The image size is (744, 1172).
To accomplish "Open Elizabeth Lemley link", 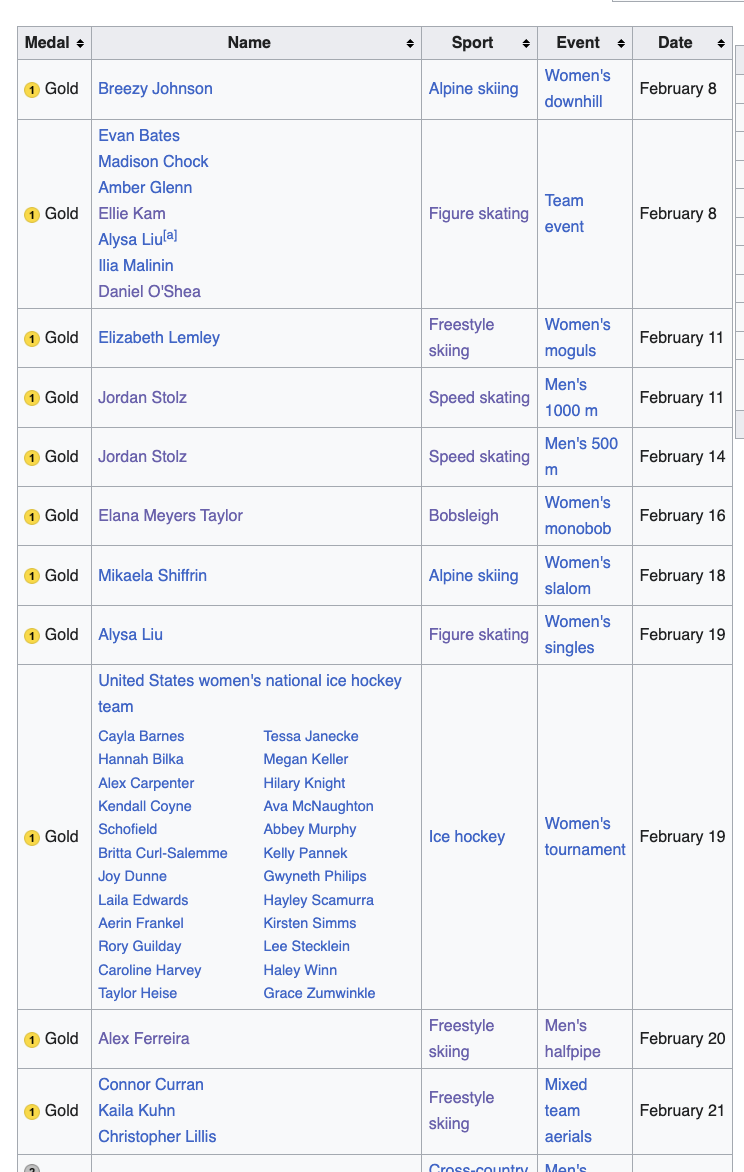I will click(159, 338).
